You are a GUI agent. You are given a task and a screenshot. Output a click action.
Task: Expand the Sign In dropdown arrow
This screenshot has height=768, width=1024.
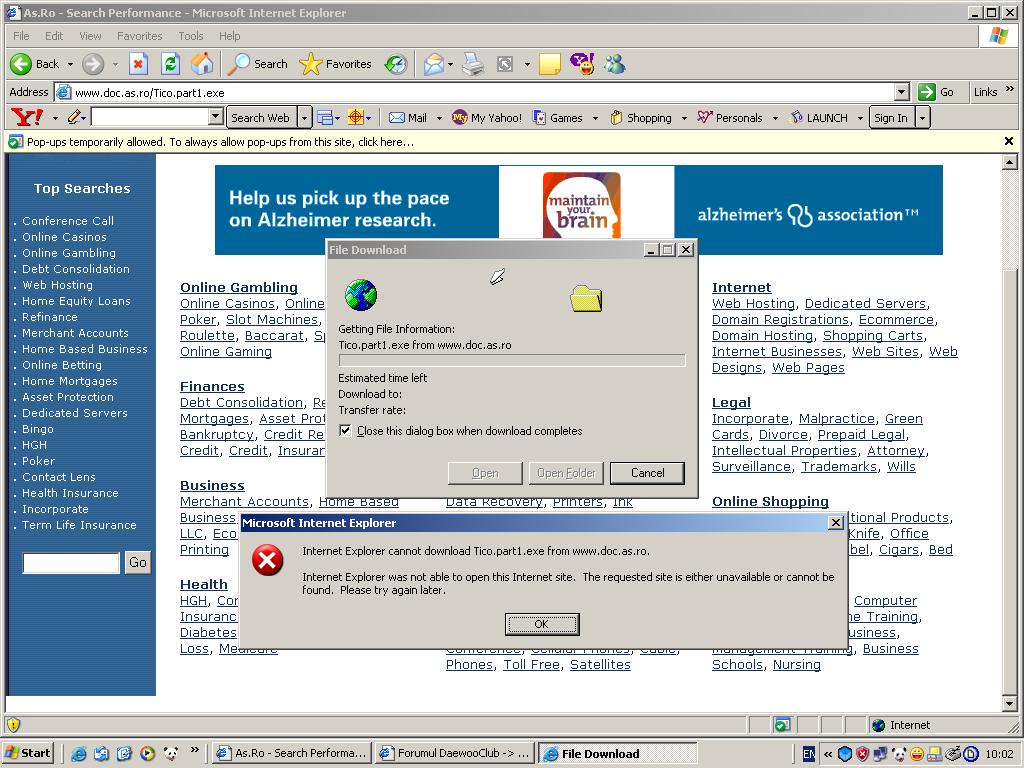[922, 118]
